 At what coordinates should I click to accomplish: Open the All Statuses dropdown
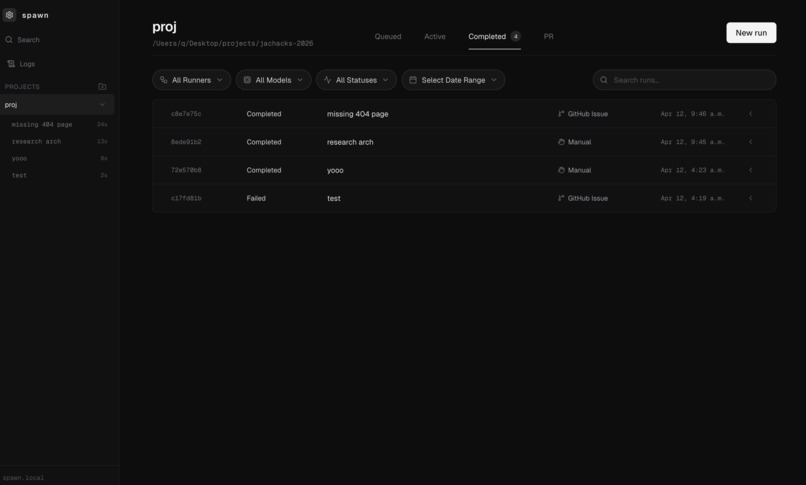pyautogui.click(x=356, y=80)
